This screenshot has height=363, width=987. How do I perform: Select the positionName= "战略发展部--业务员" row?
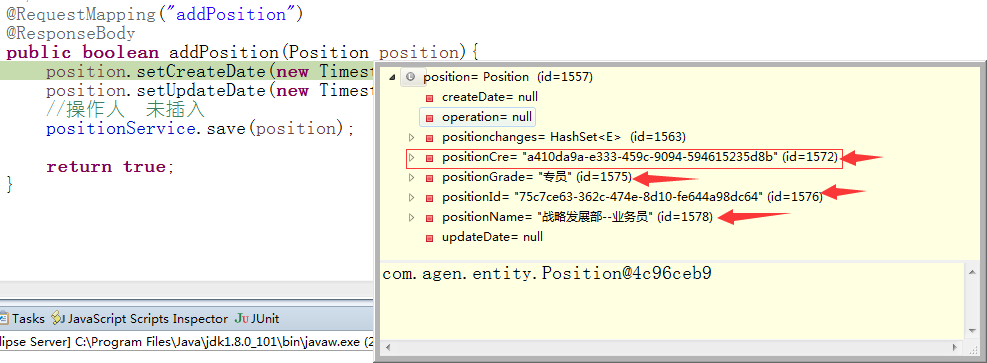(x=578, y=217)
